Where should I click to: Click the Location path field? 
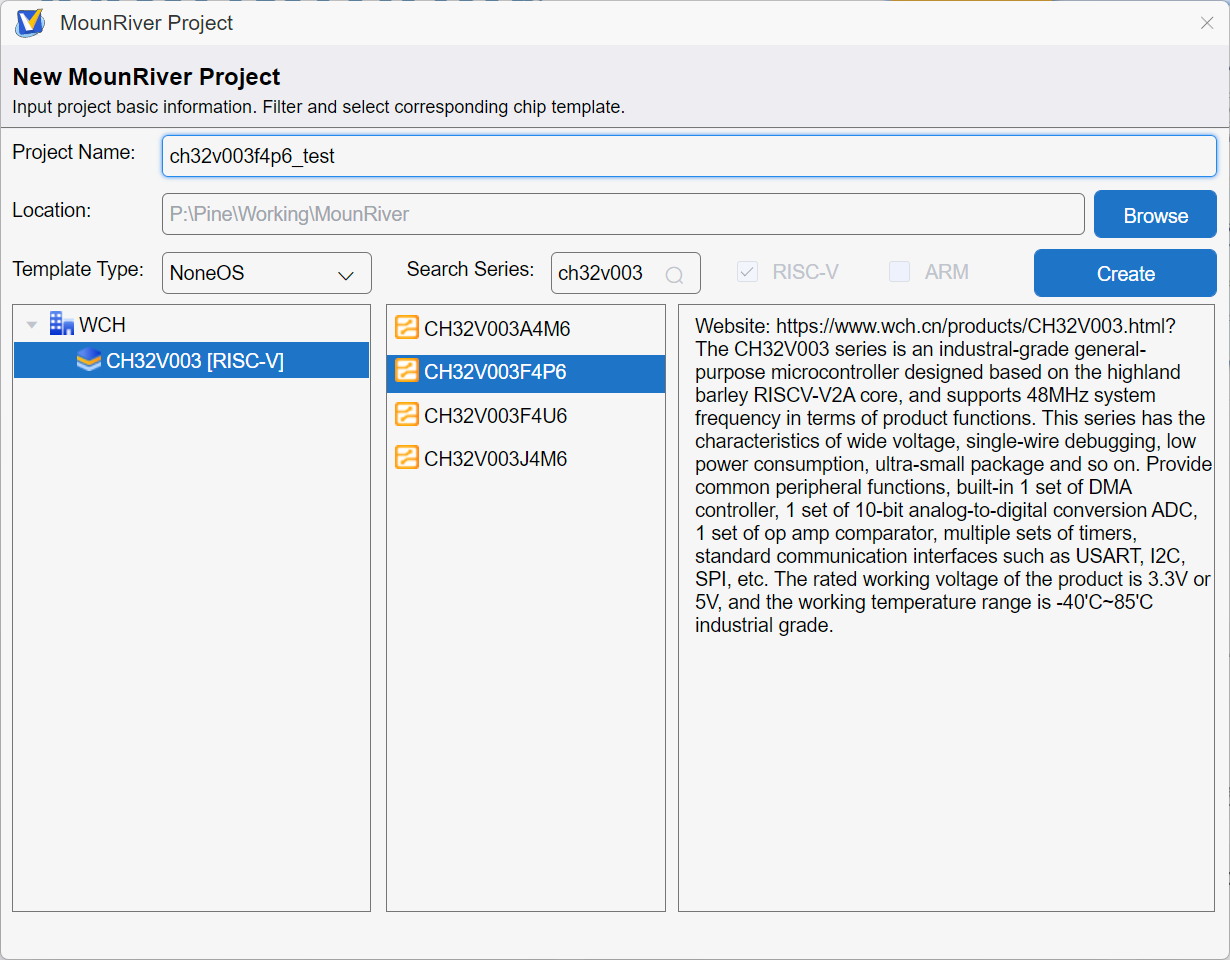(x=623, y=214)
